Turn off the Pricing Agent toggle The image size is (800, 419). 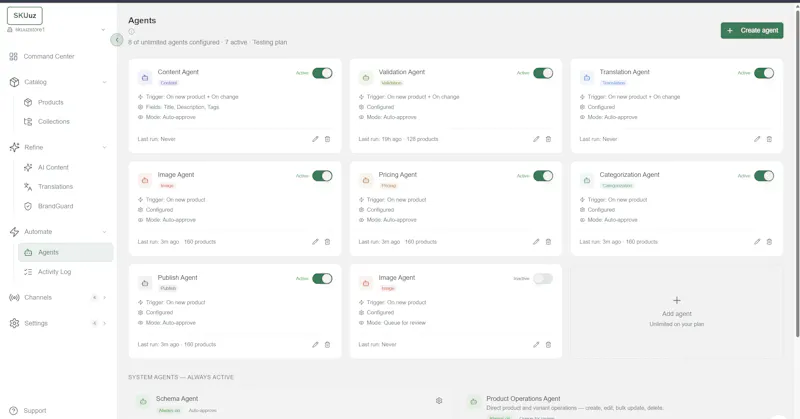click(543, 176)
